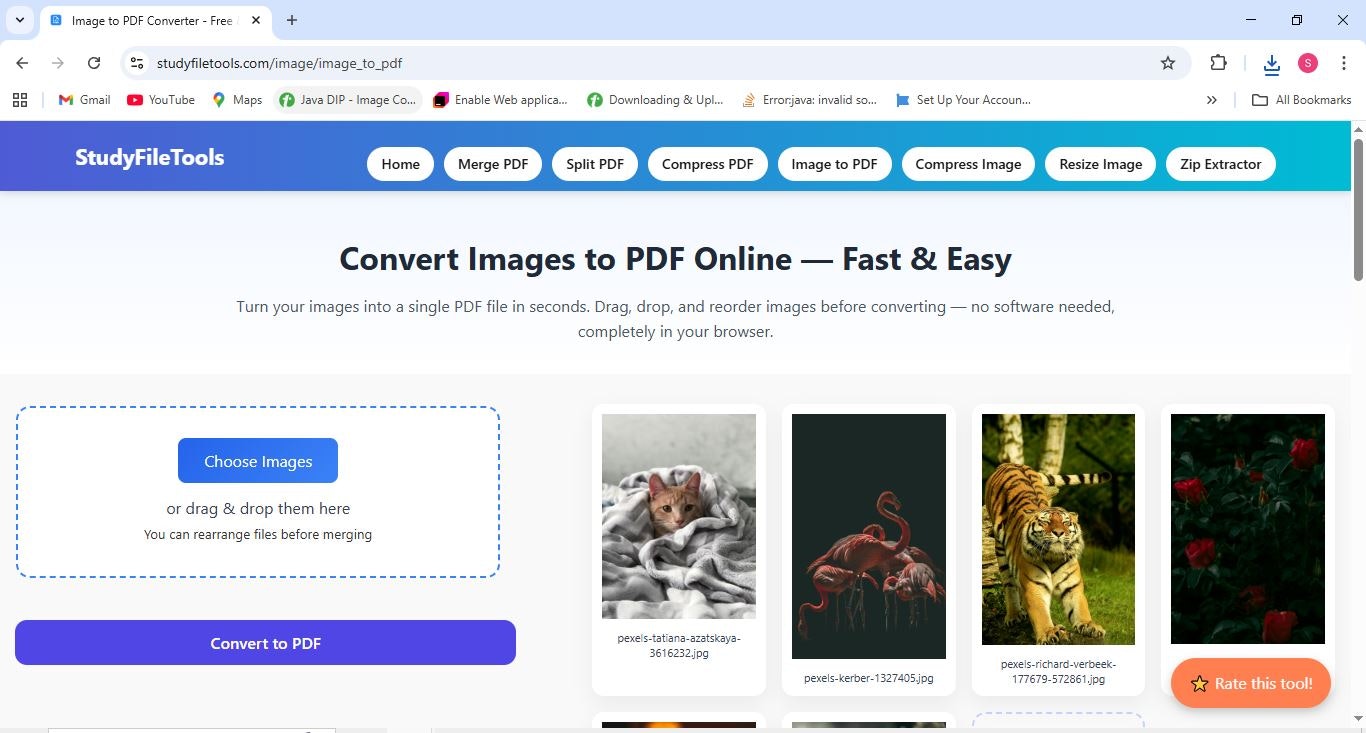The height and width of the screenshot is (733, 1366).
Task: Open the tab search dropdown arrow
Action: (x=19, y=19)
